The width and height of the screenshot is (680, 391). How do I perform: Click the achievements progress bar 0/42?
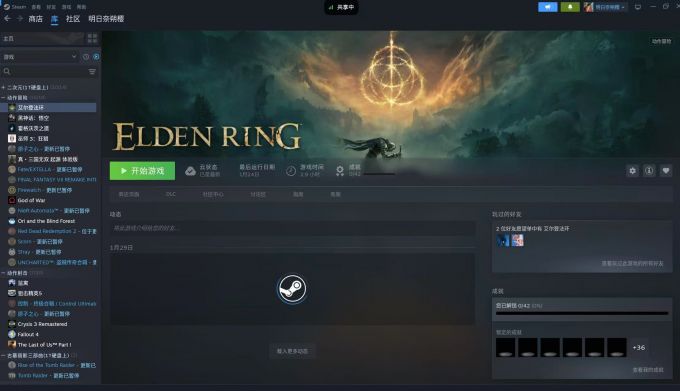point(582,313)
